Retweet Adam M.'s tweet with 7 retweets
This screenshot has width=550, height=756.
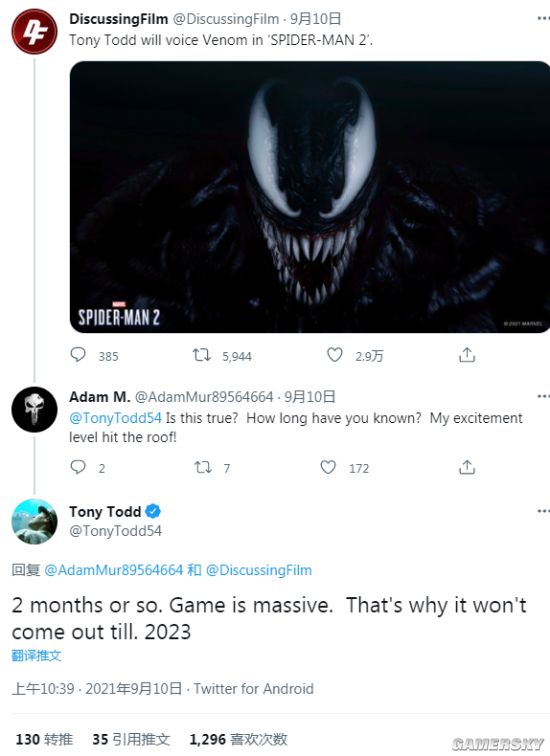(202, 467)
